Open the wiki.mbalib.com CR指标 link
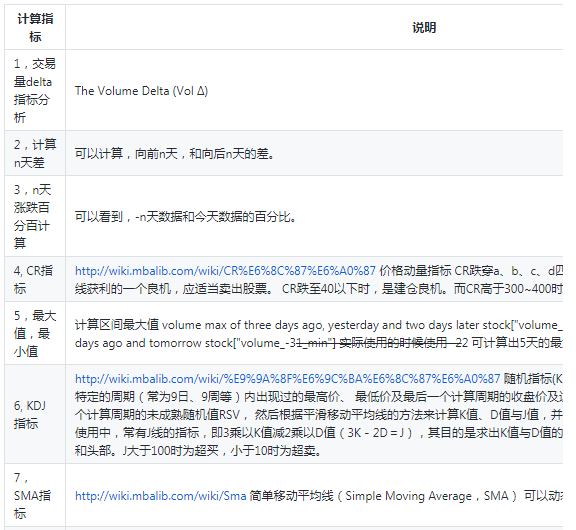This screenshot has width=576, height=530. (x=225, y=271)
